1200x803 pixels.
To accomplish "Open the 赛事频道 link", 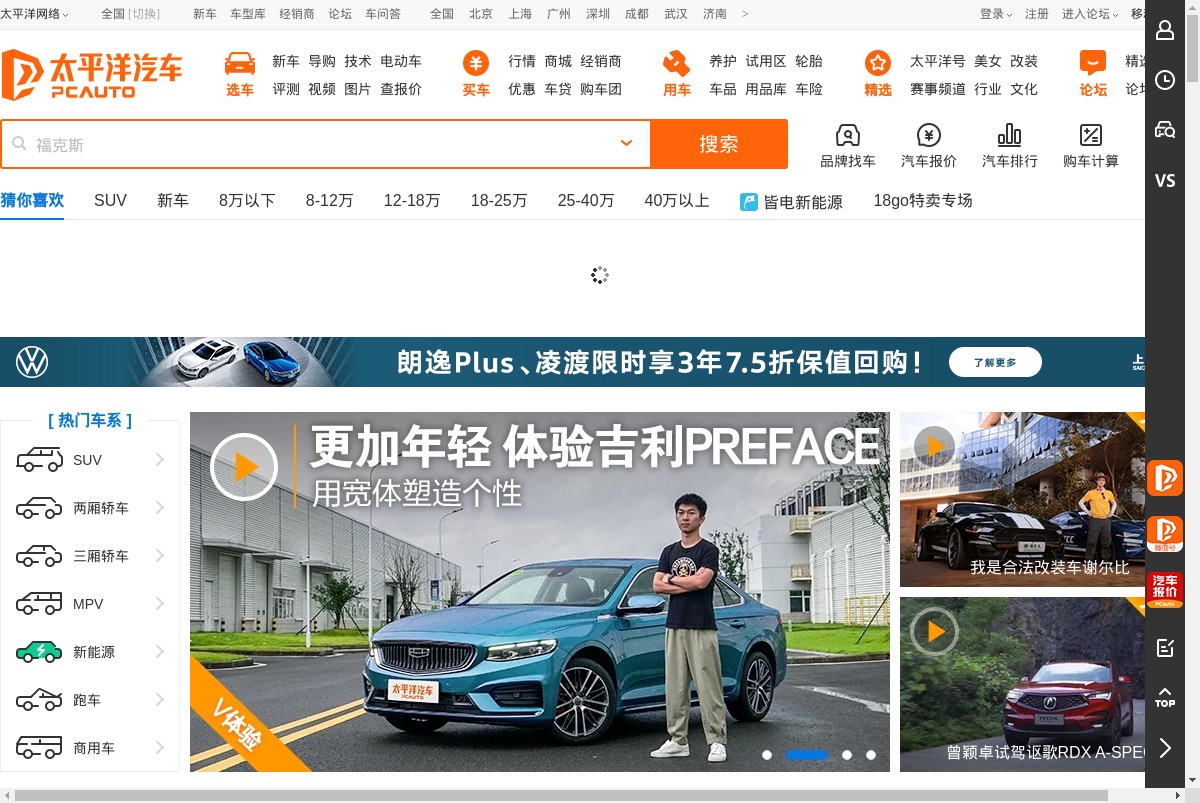I will coord(938,89).
